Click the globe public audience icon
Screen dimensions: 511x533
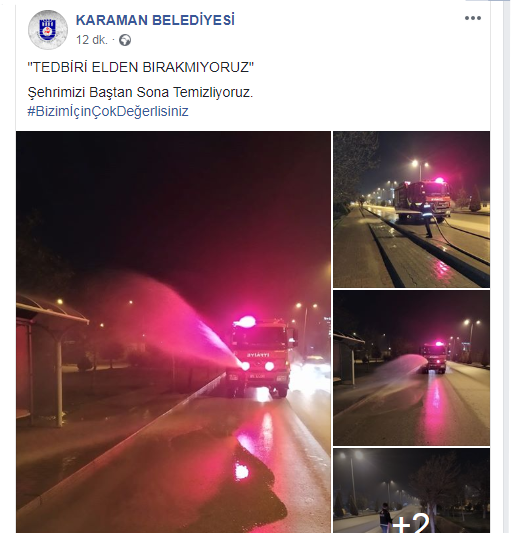tap(125, 40)
